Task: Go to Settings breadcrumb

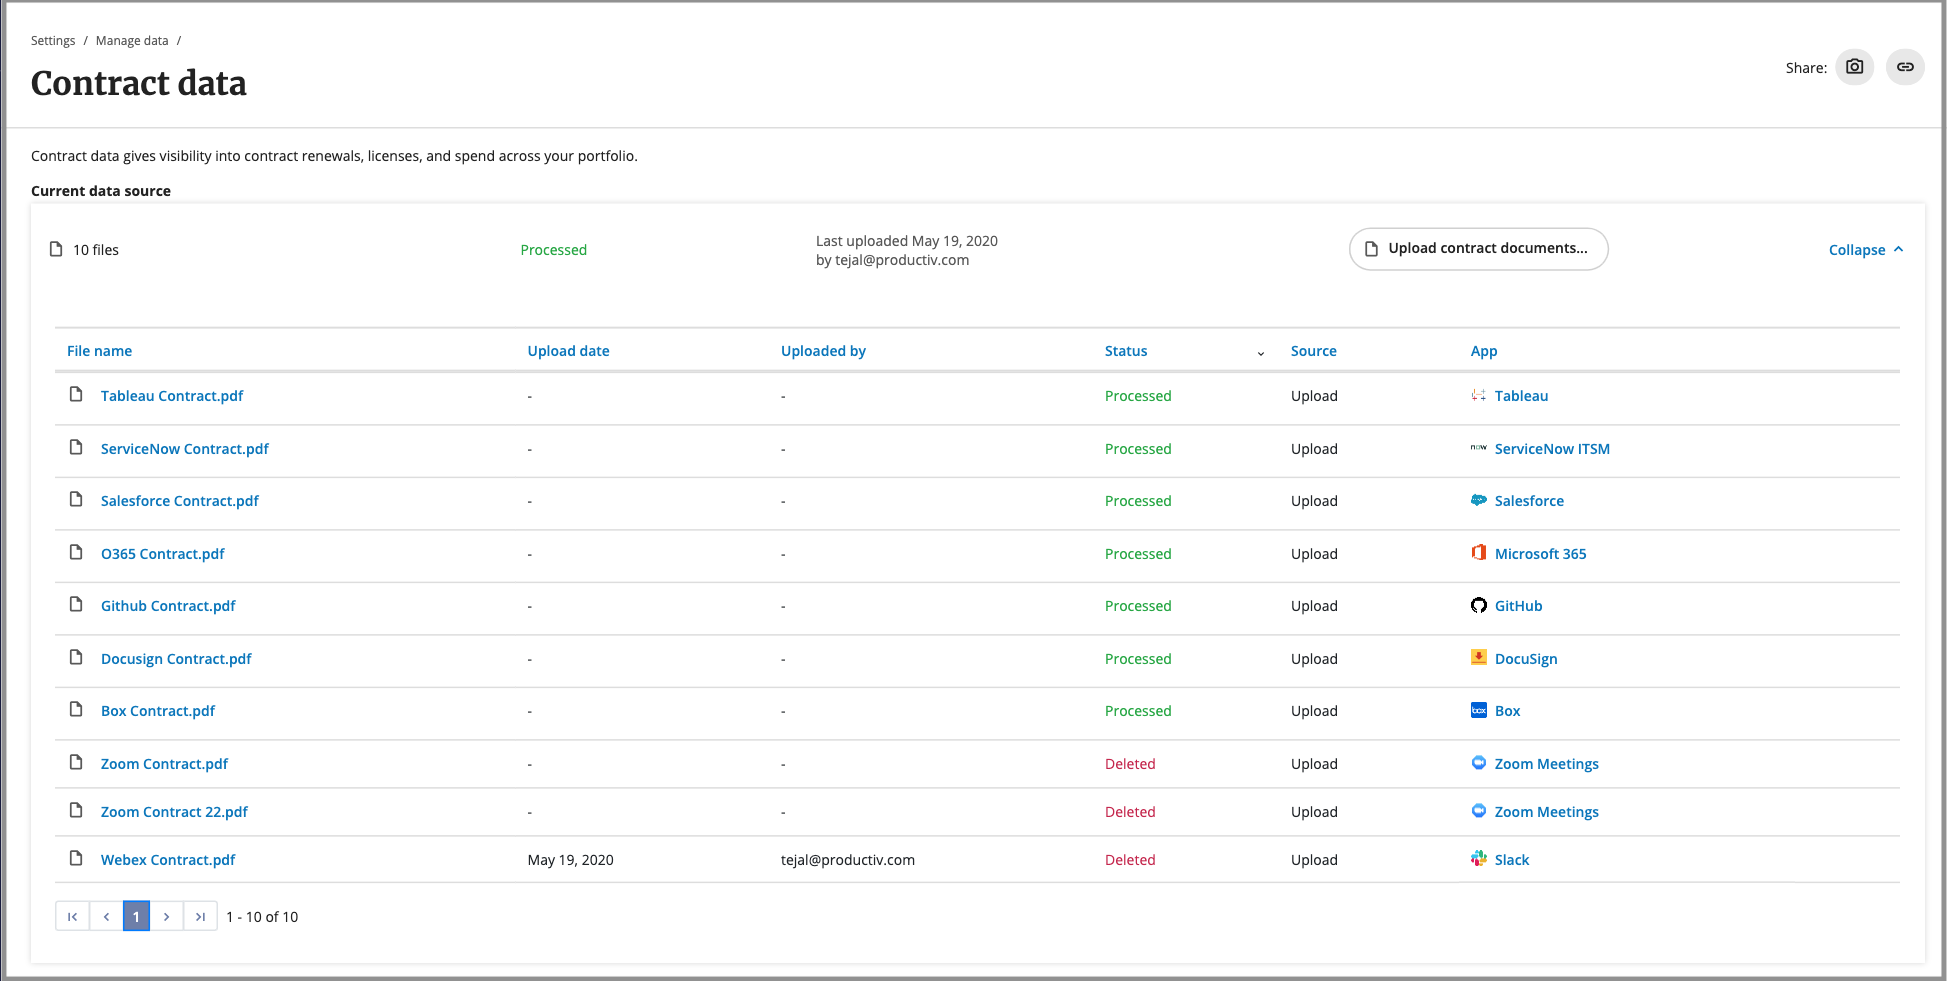Action: coord(53,41)
